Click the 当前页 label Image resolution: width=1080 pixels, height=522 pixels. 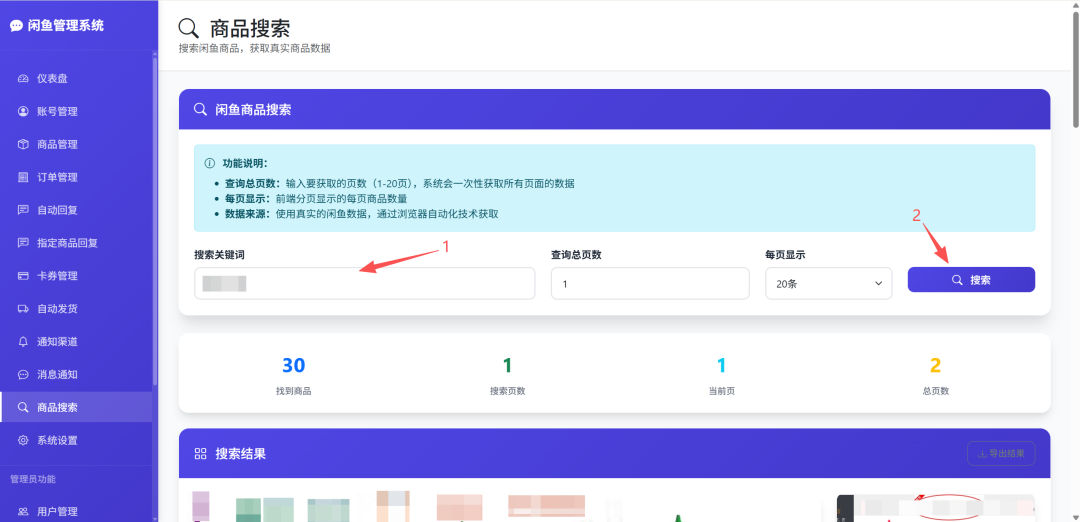pos(721,390)
